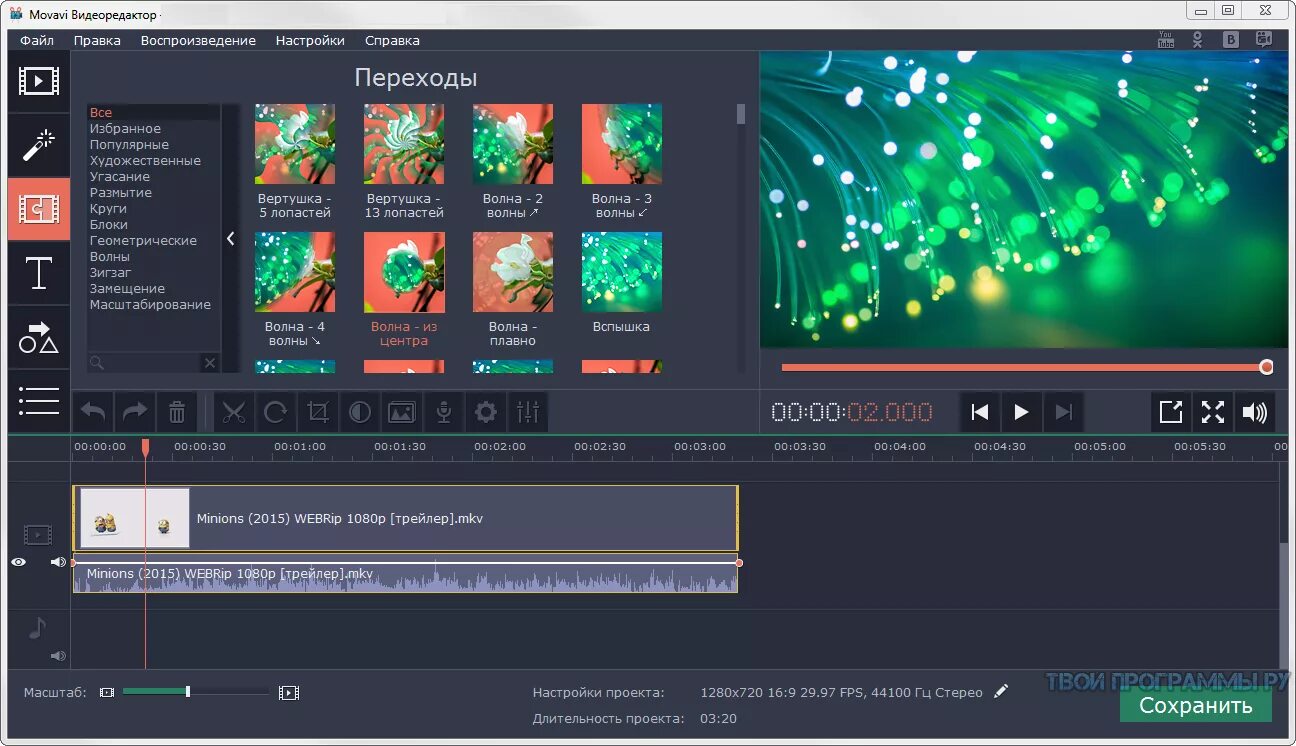This screenshot has width=1296, height=746.
Task: Redo the last action
Action: pyautogui.click(x=135, y=411)
